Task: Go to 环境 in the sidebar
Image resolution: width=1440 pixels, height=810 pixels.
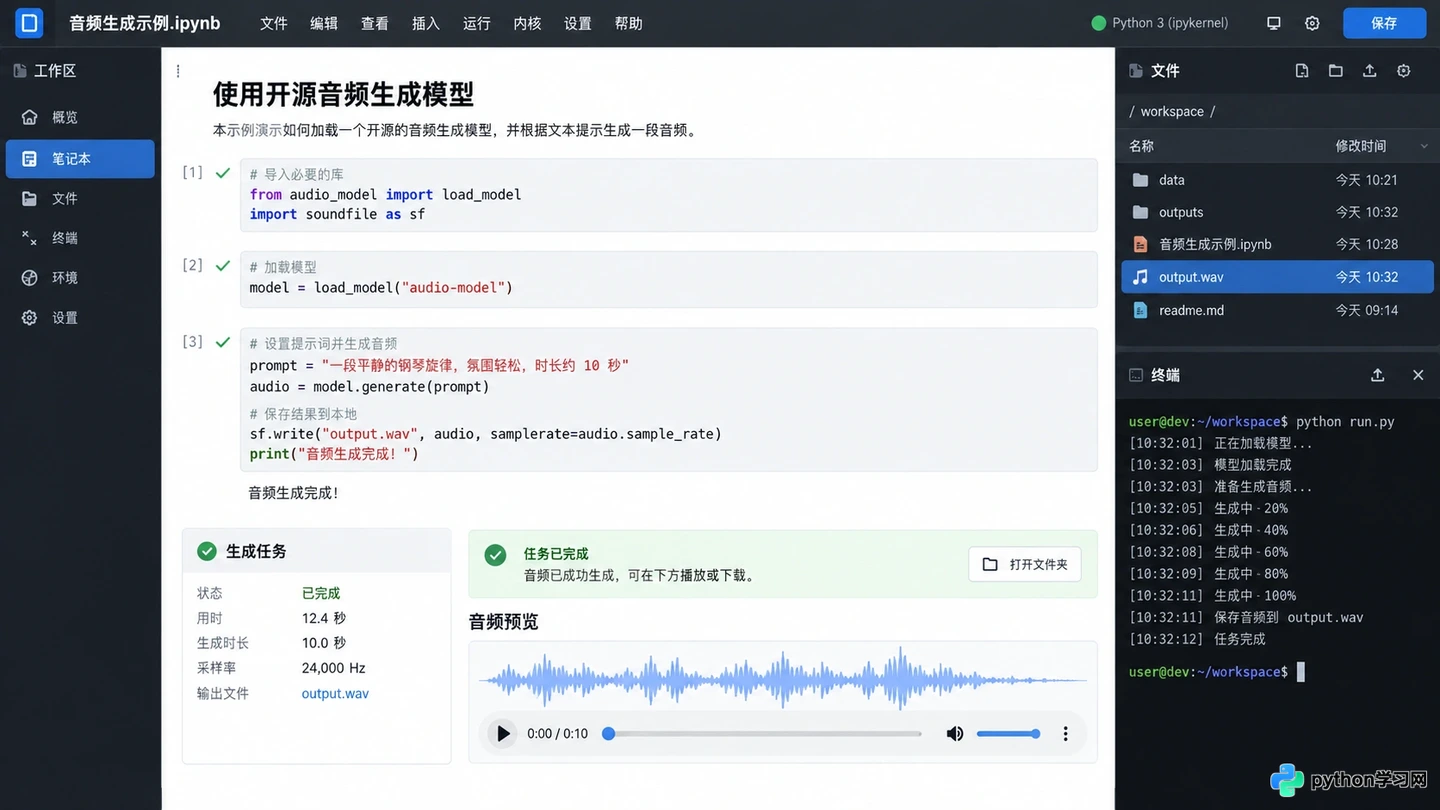Action: [80, 278]
